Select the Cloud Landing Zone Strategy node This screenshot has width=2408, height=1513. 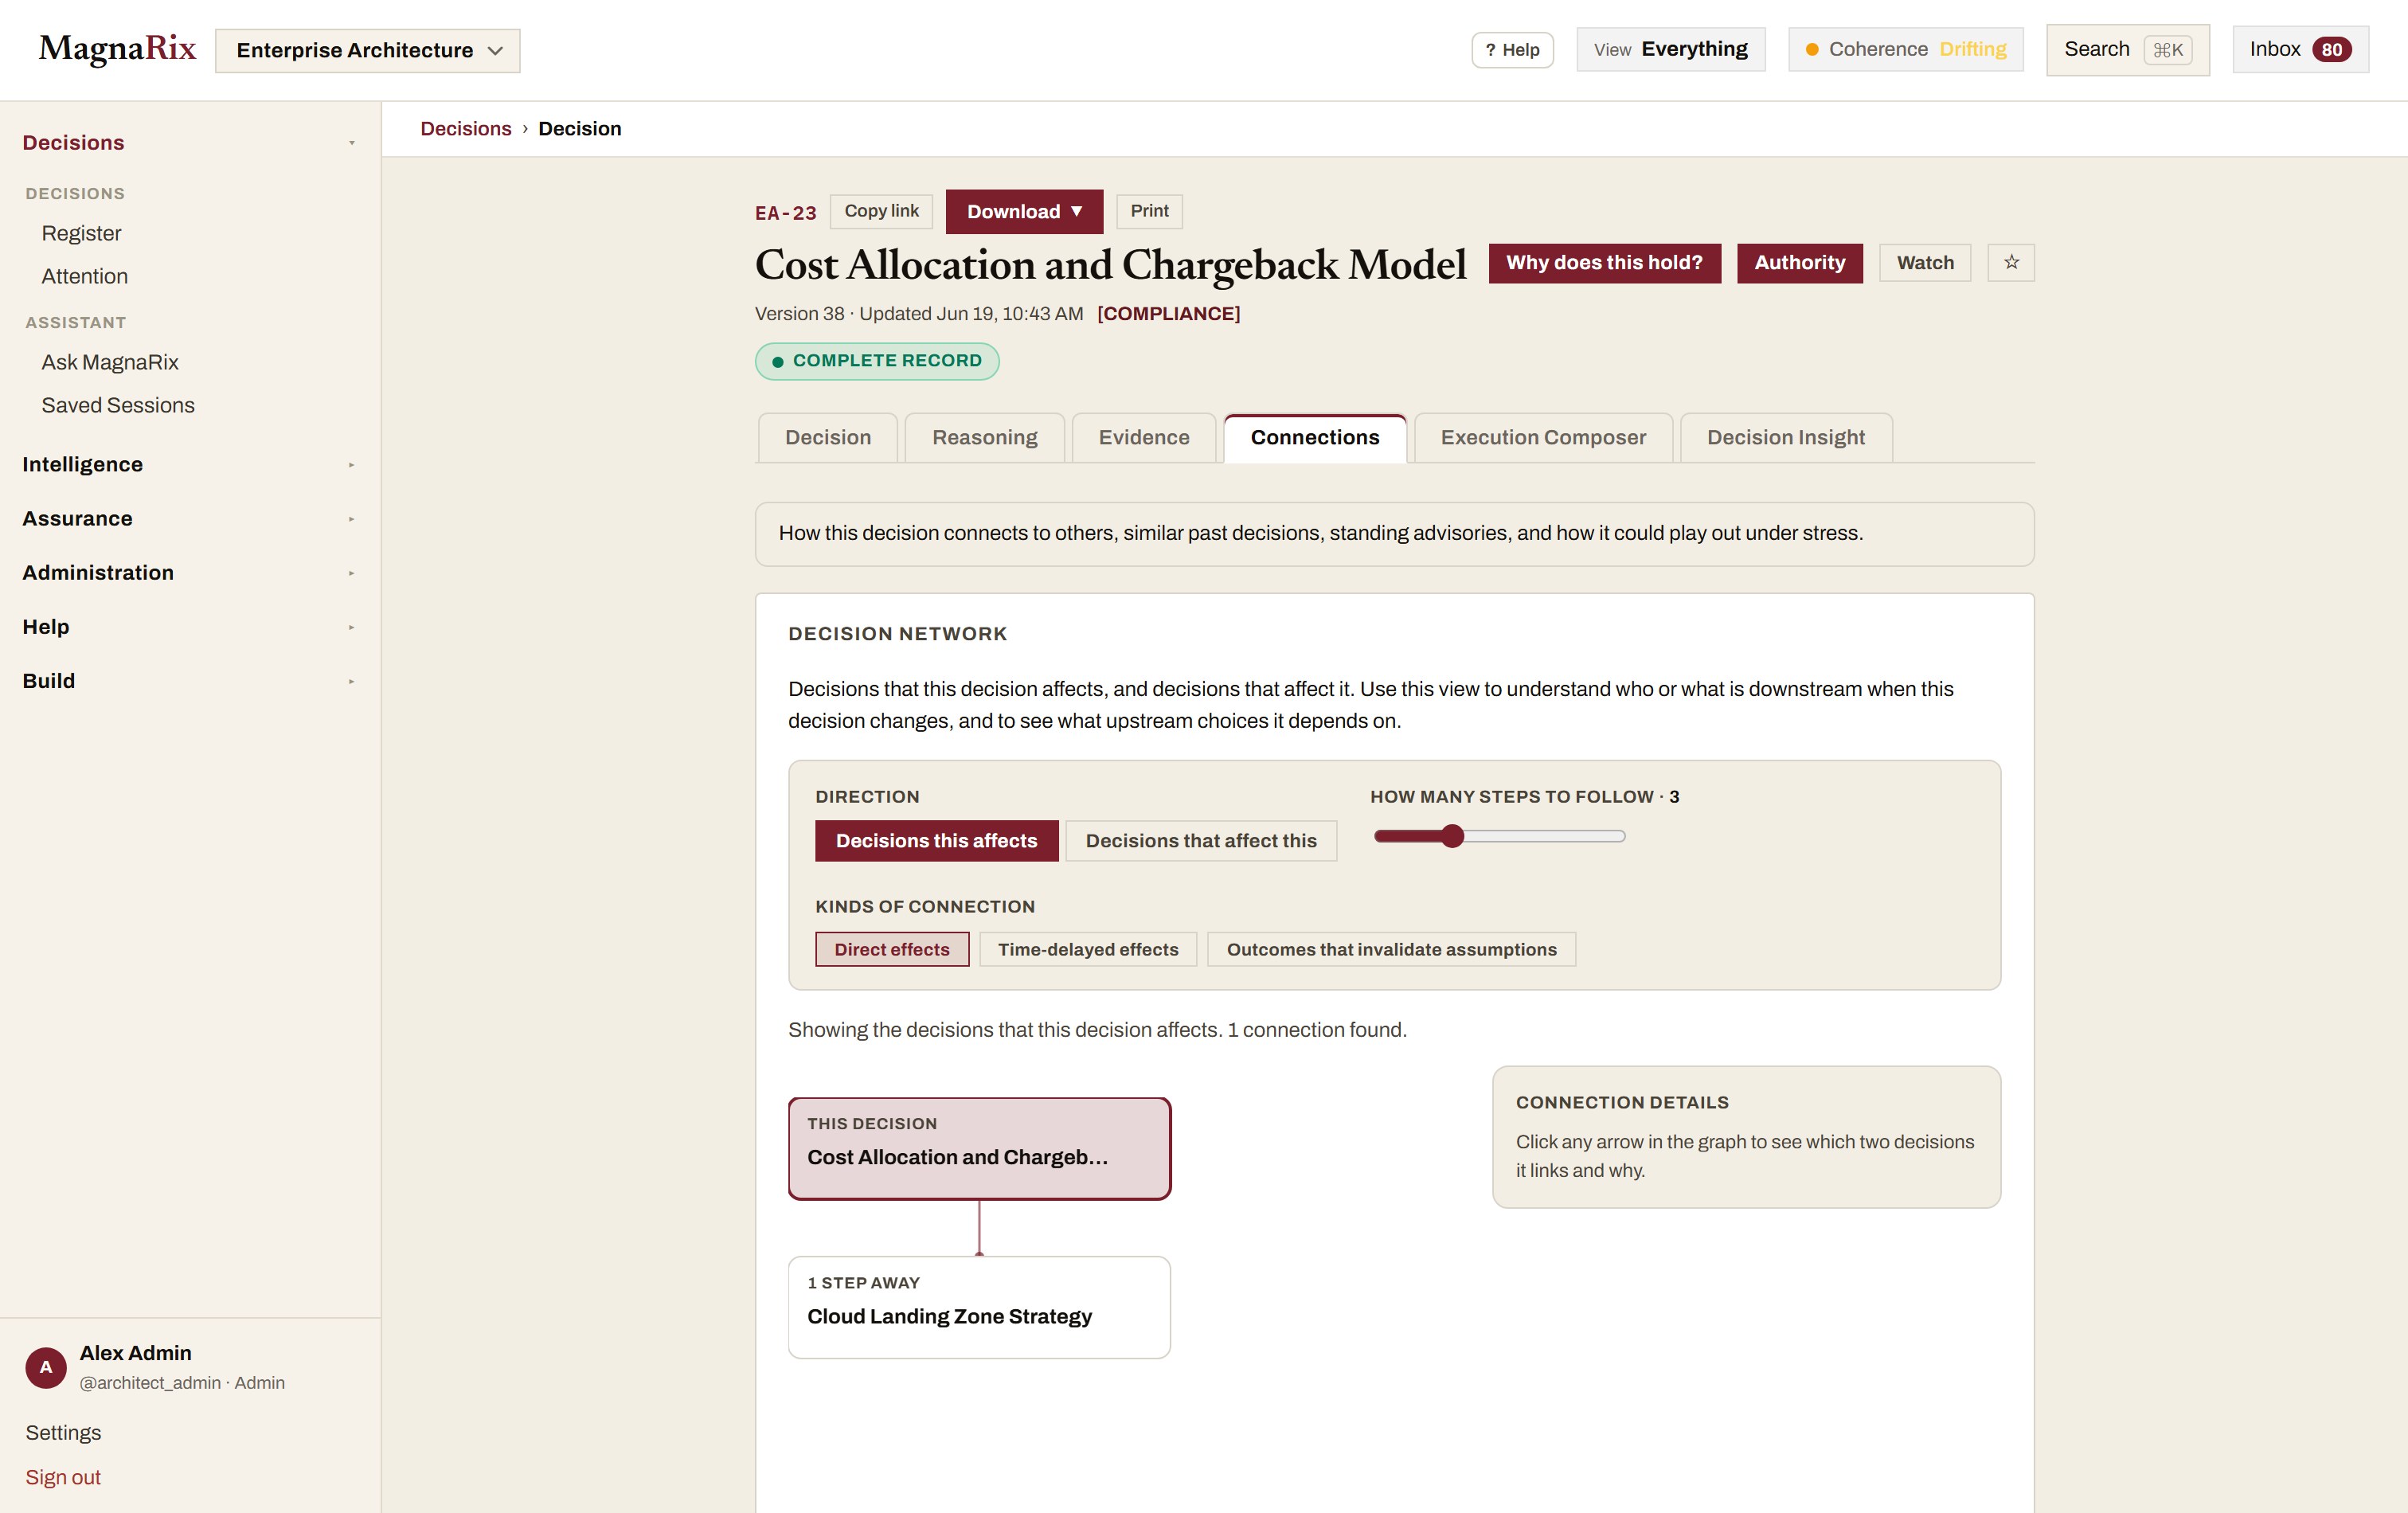[x=979, y=1307]
